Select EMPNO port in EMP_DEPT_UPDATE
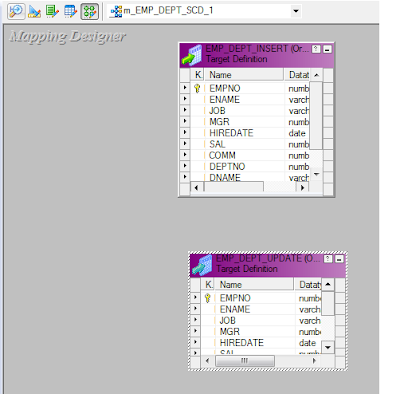 [x=235, y=298]
